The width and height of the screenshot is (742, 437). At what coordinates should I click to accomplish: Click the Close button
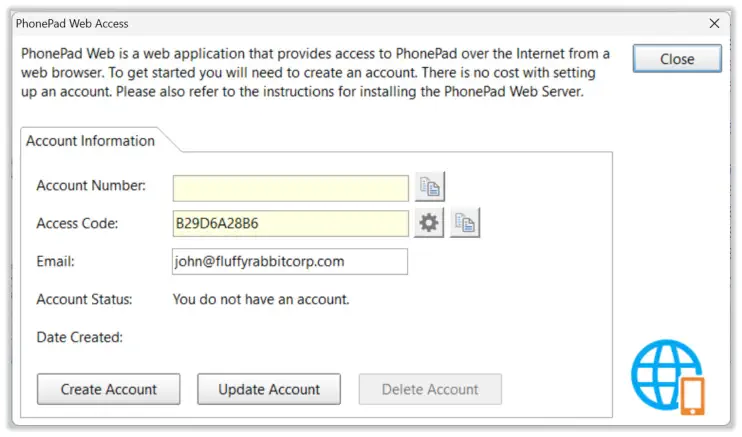(x=677, y=59)
